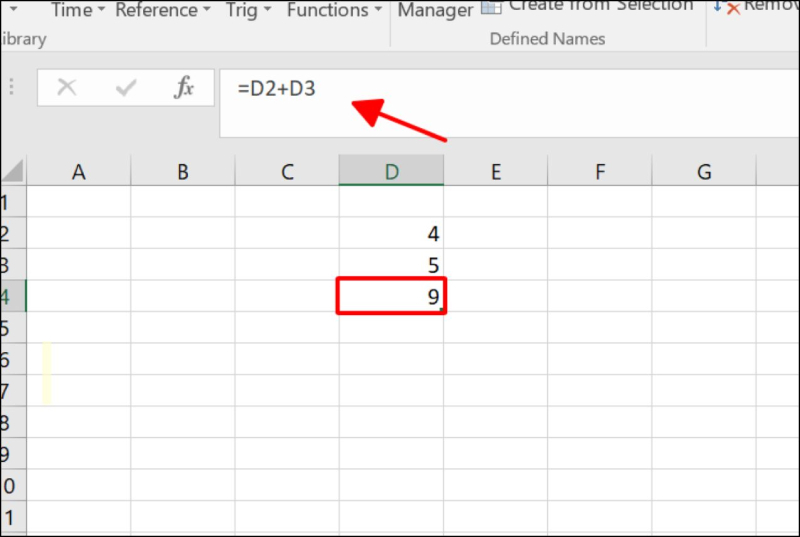Select row 8 header

click(x=13, y=422)
